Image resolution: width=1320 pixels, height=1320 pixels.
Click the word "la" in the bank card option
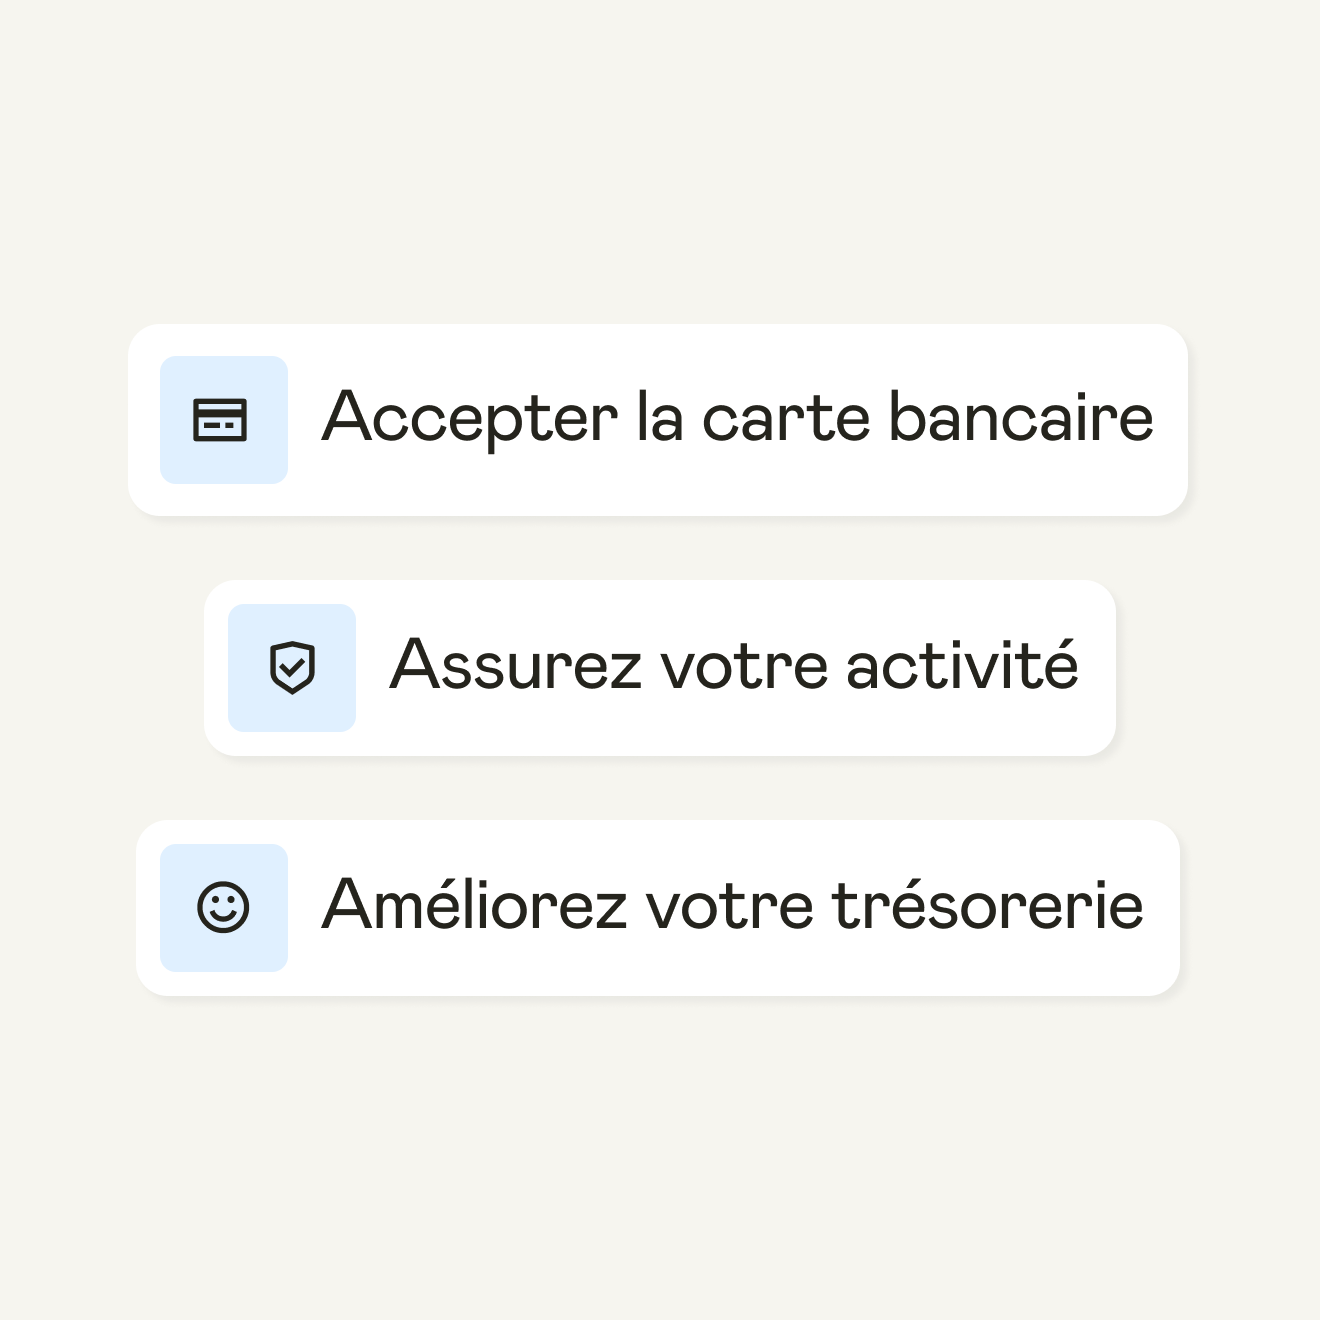(x=660, y=418)
